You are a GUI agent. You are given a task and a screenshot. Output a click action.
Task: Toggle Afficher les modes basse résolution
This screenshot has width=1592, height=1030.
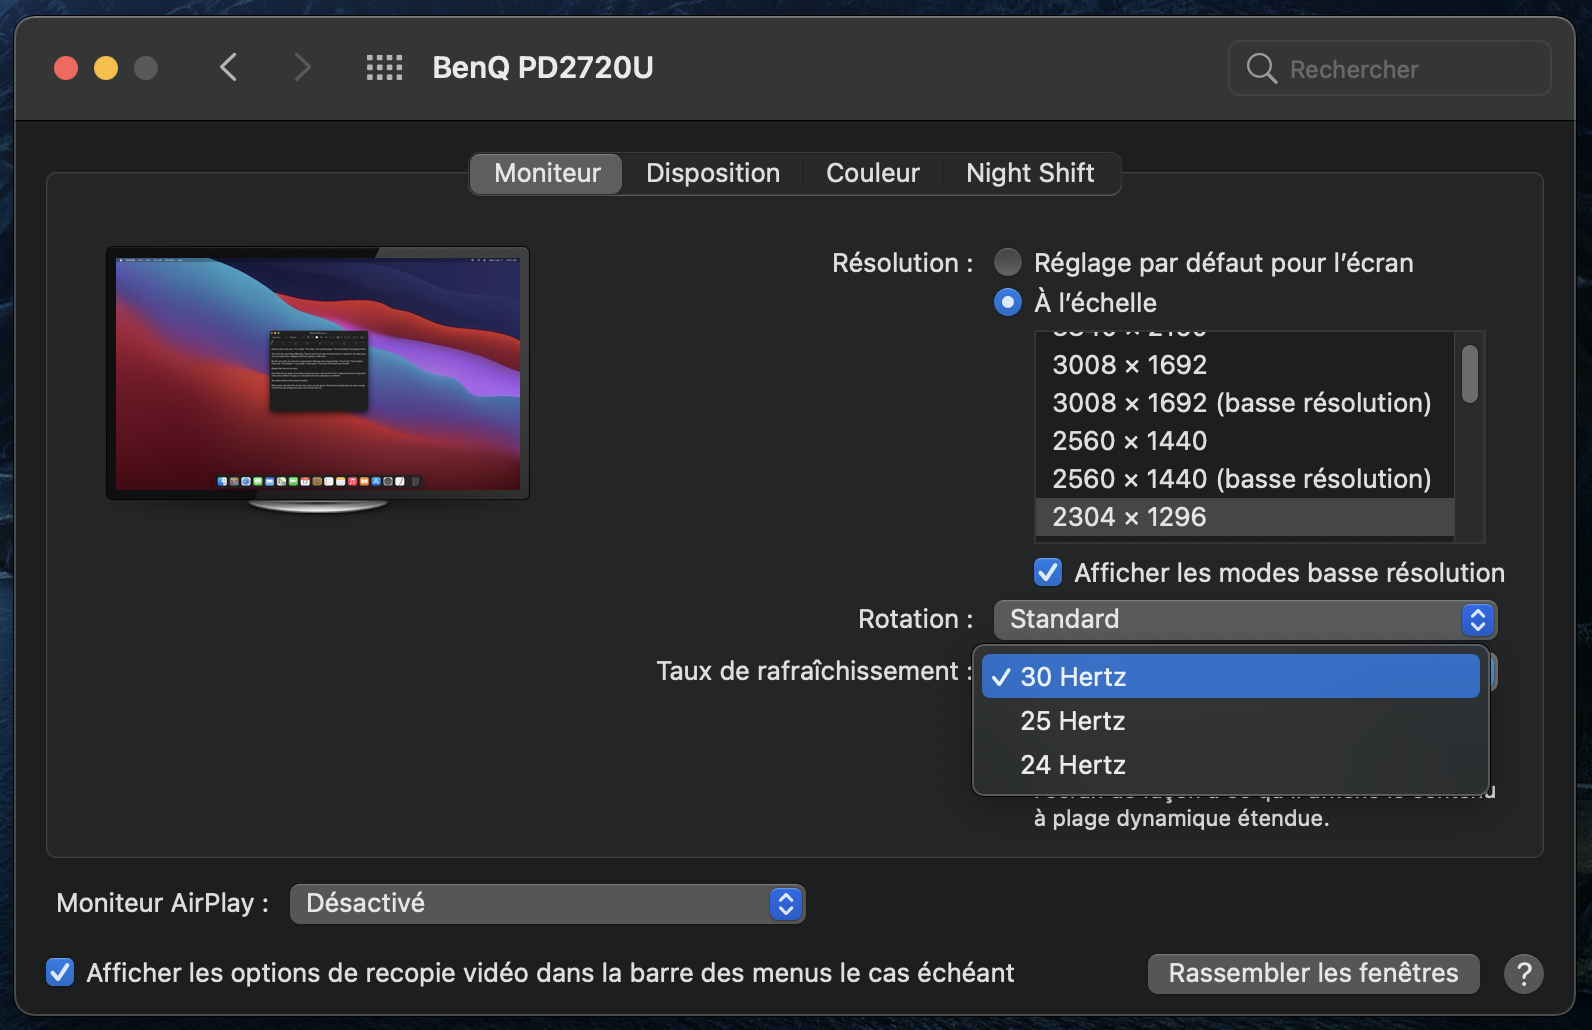coord(1048,572)
